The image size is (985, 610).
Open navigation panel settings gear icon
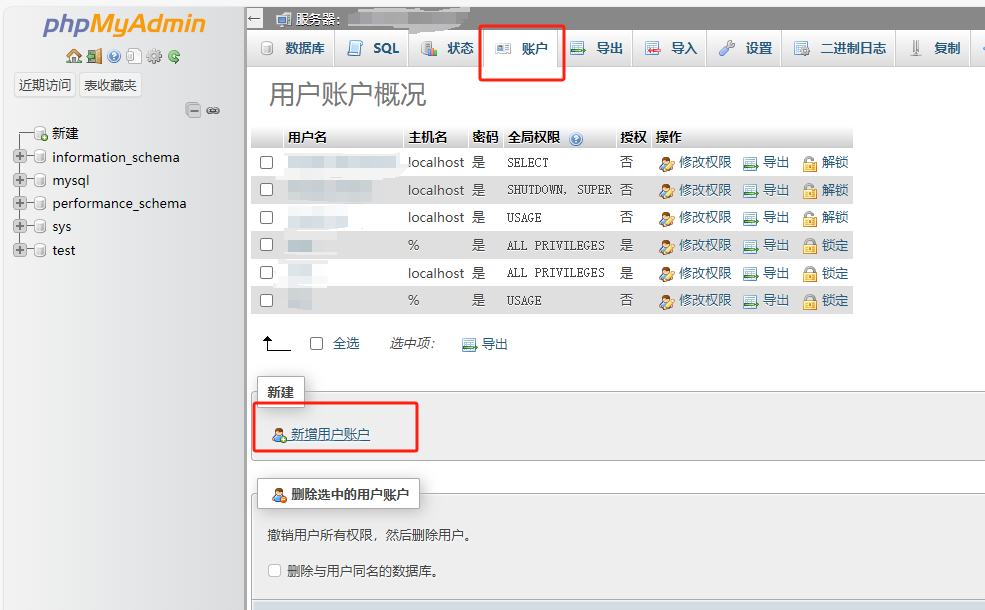coord(154,56)
